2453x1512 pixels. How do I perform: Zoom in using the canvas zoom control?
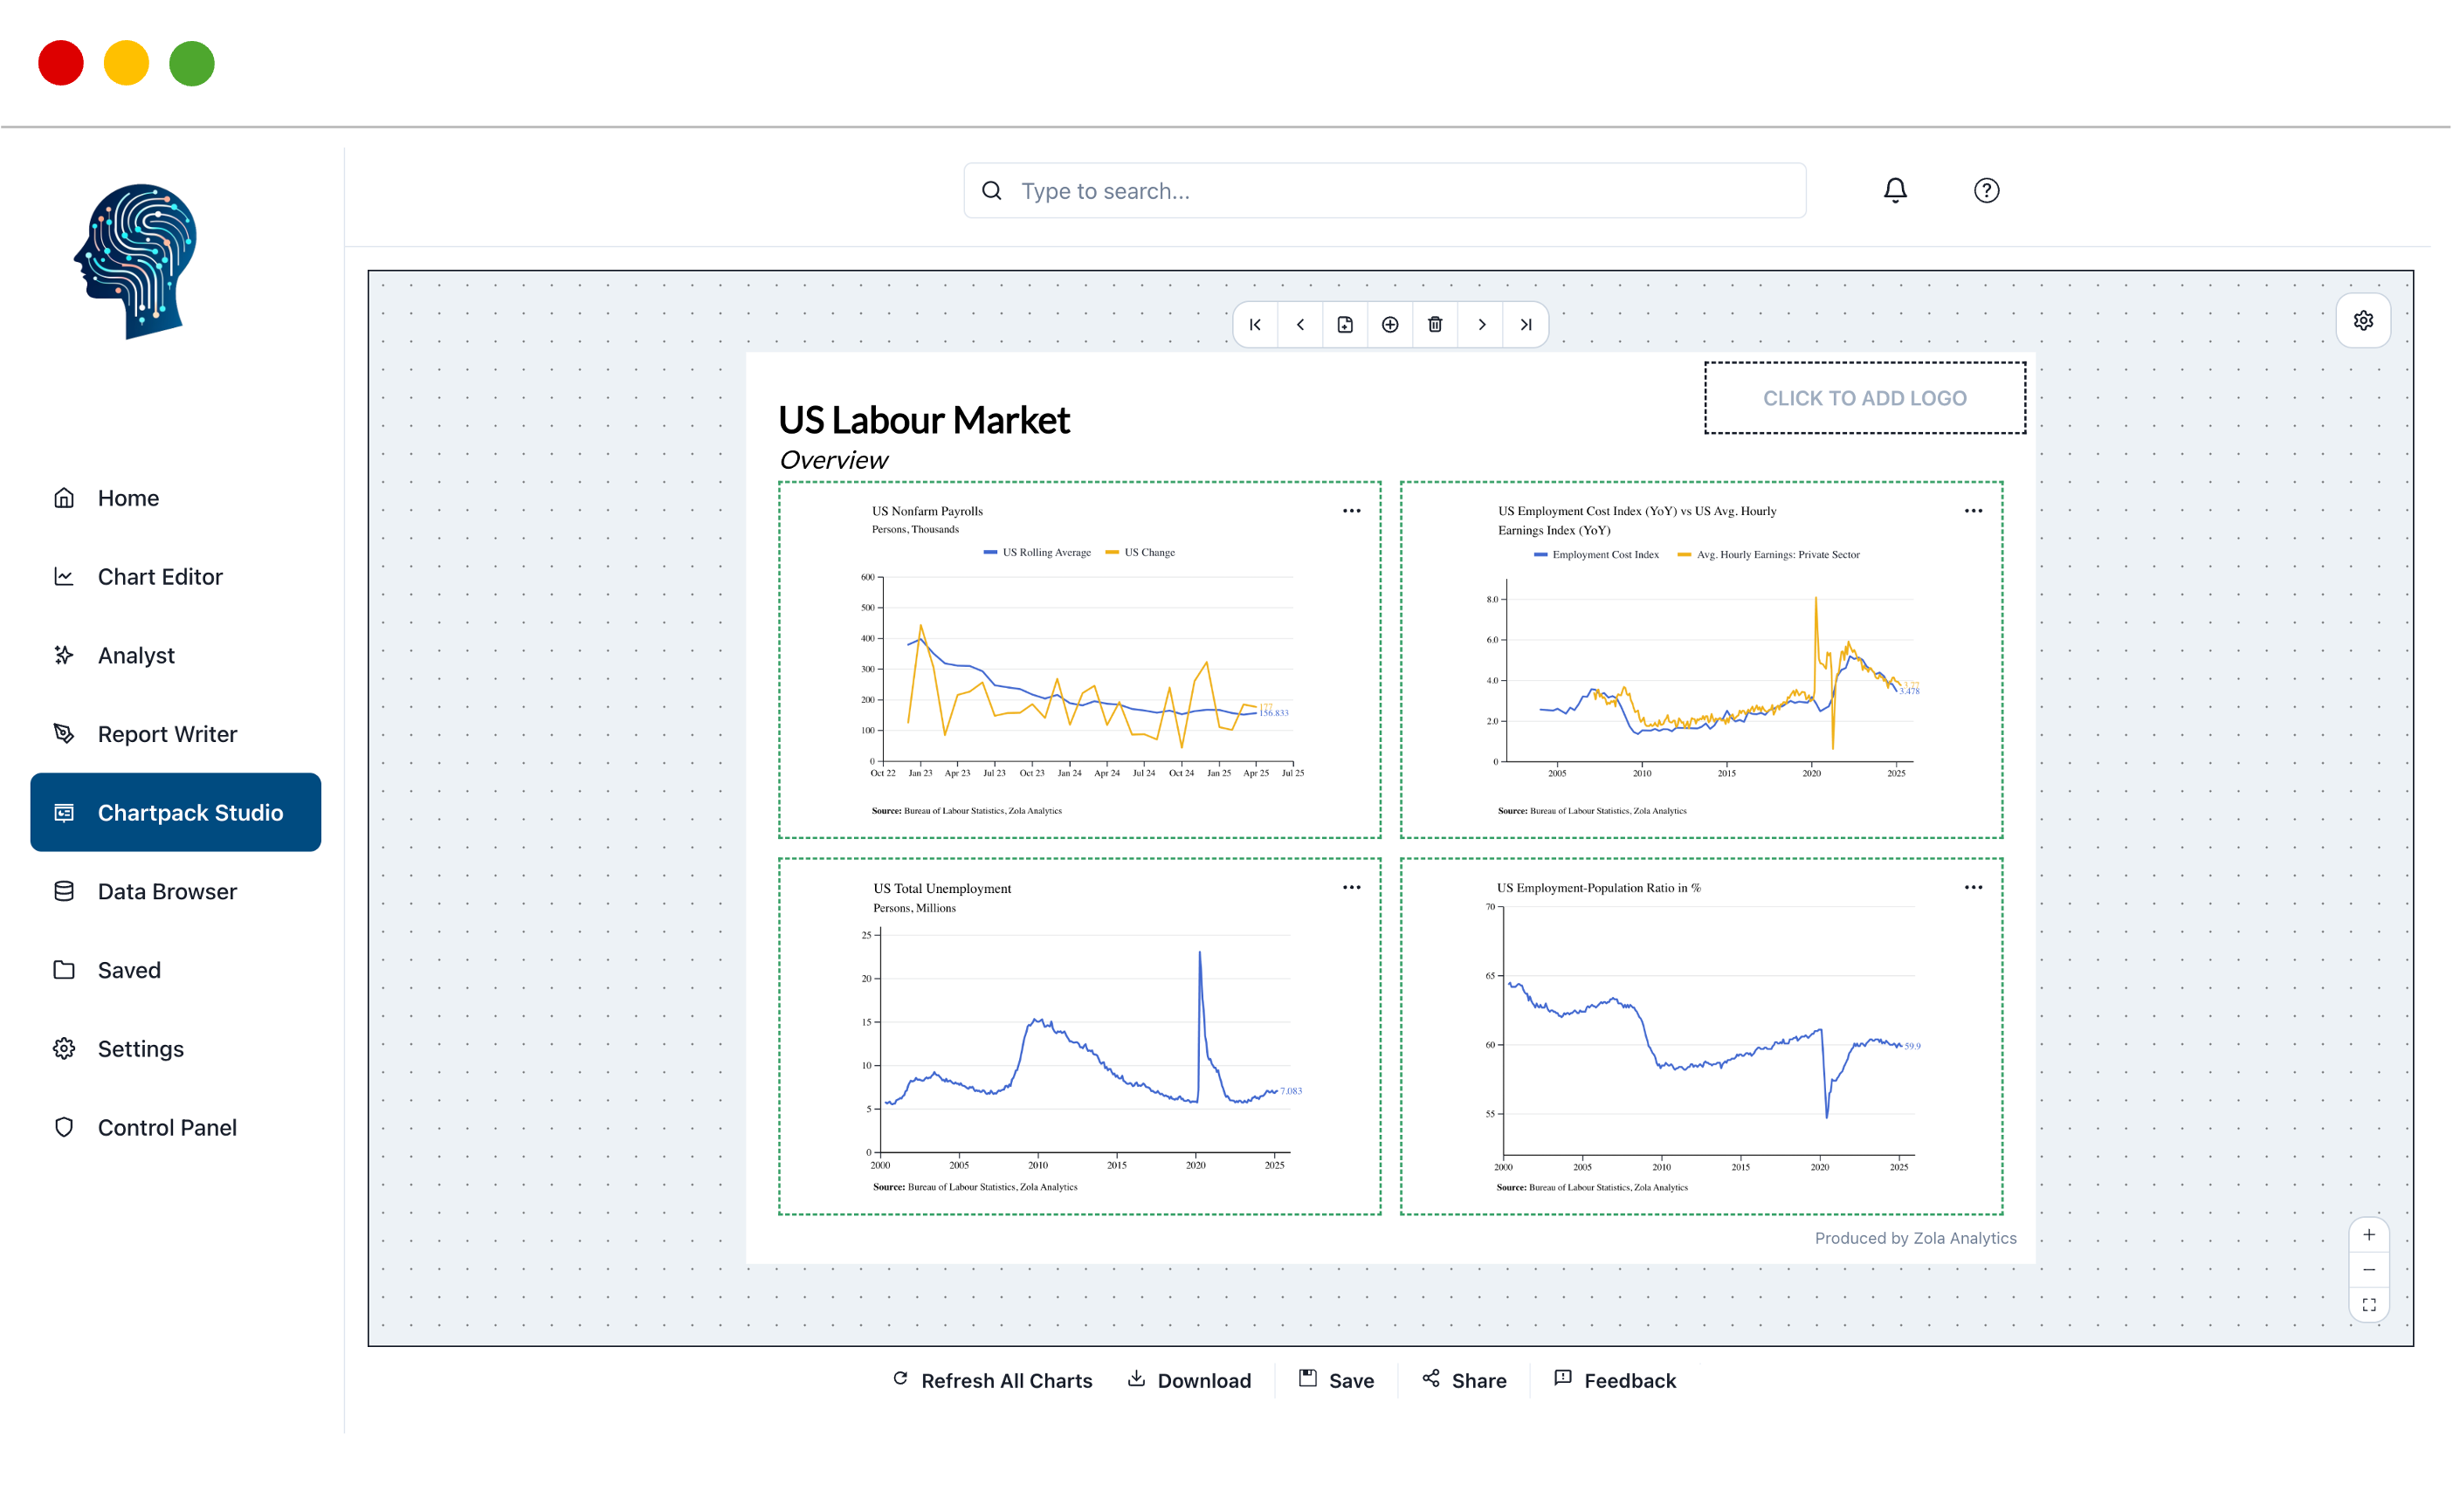point(2369,1234)
